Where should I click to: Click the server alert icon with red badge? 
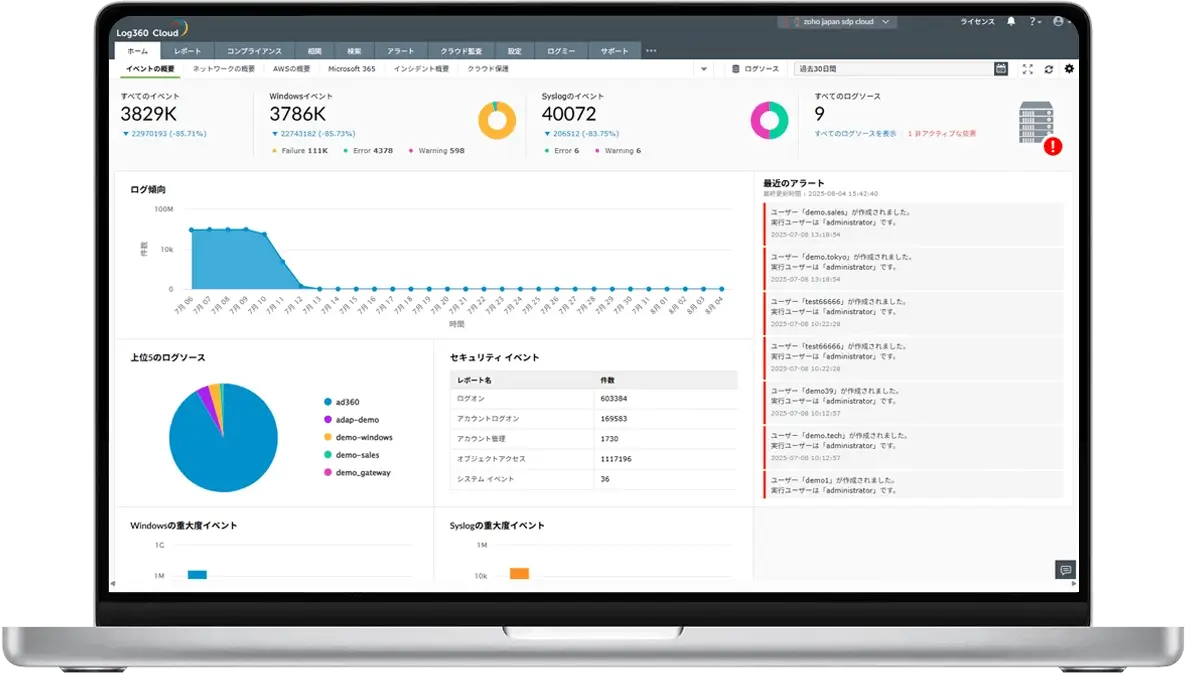[1038, 127]
